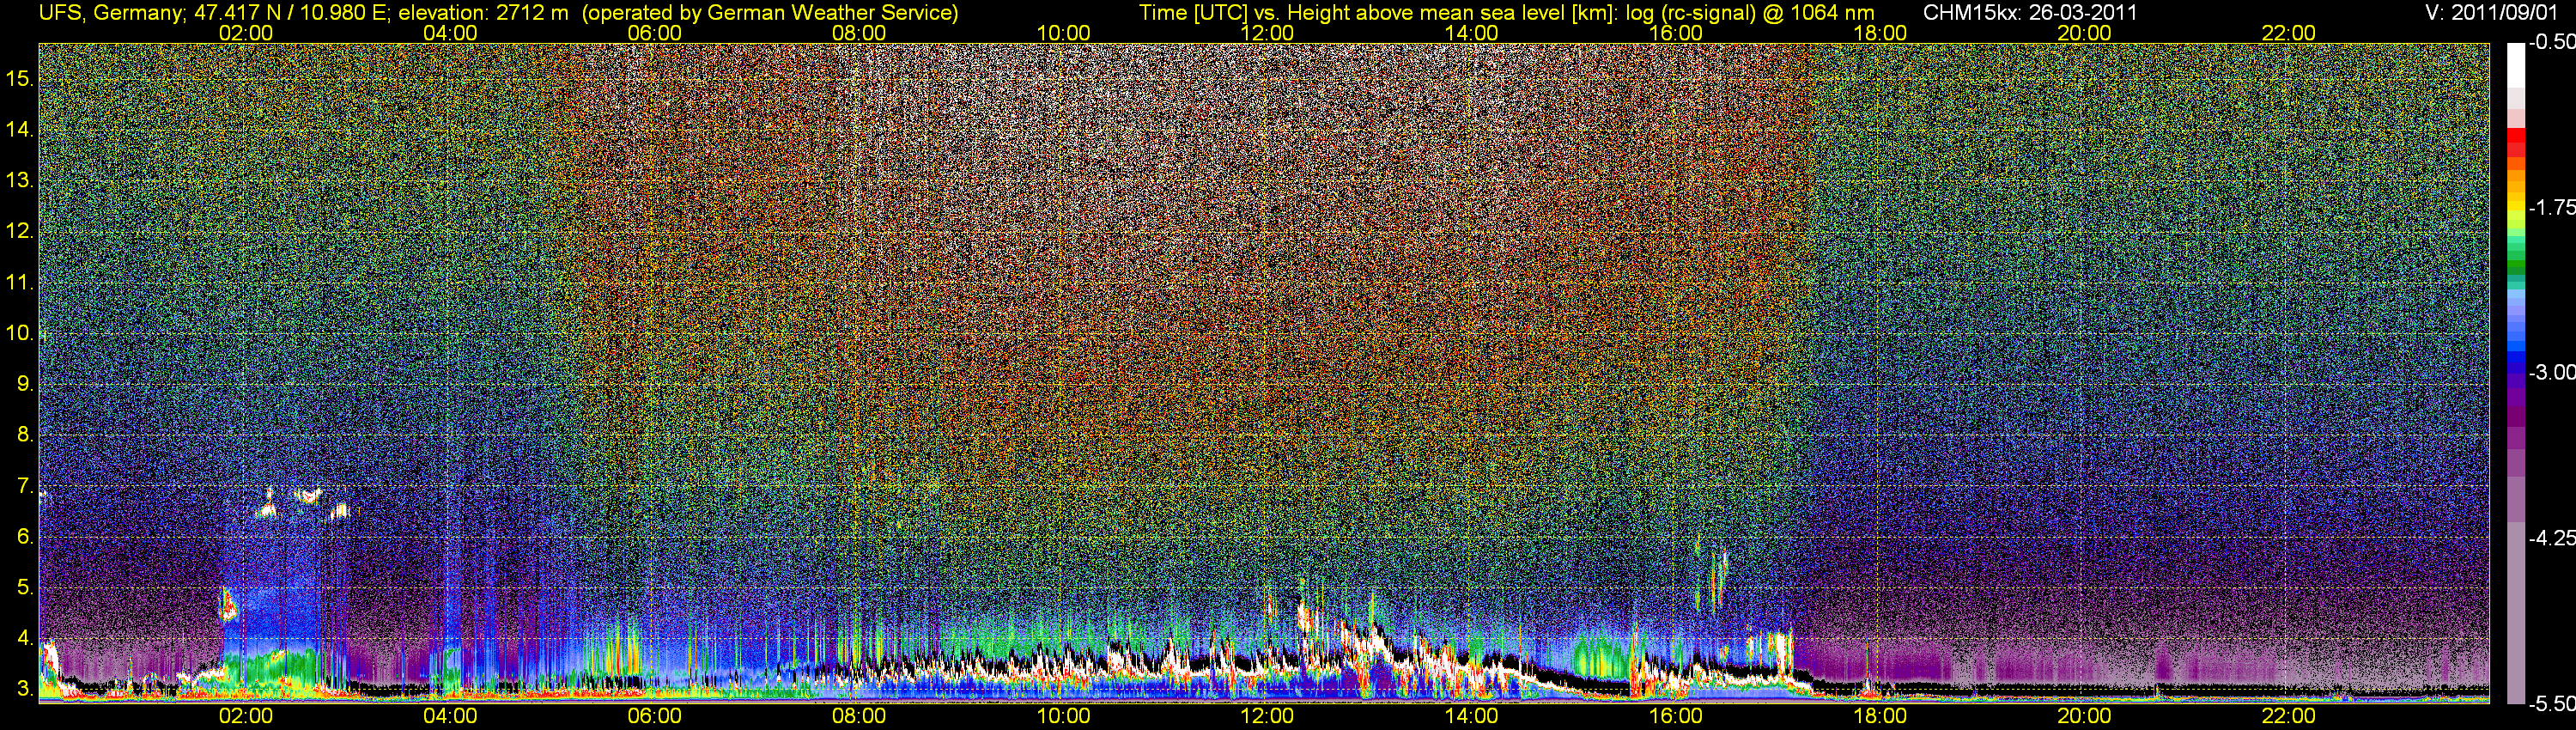2576x730 pixels.
Task: Click the '5.' height axis label
Action: (25, 588)
